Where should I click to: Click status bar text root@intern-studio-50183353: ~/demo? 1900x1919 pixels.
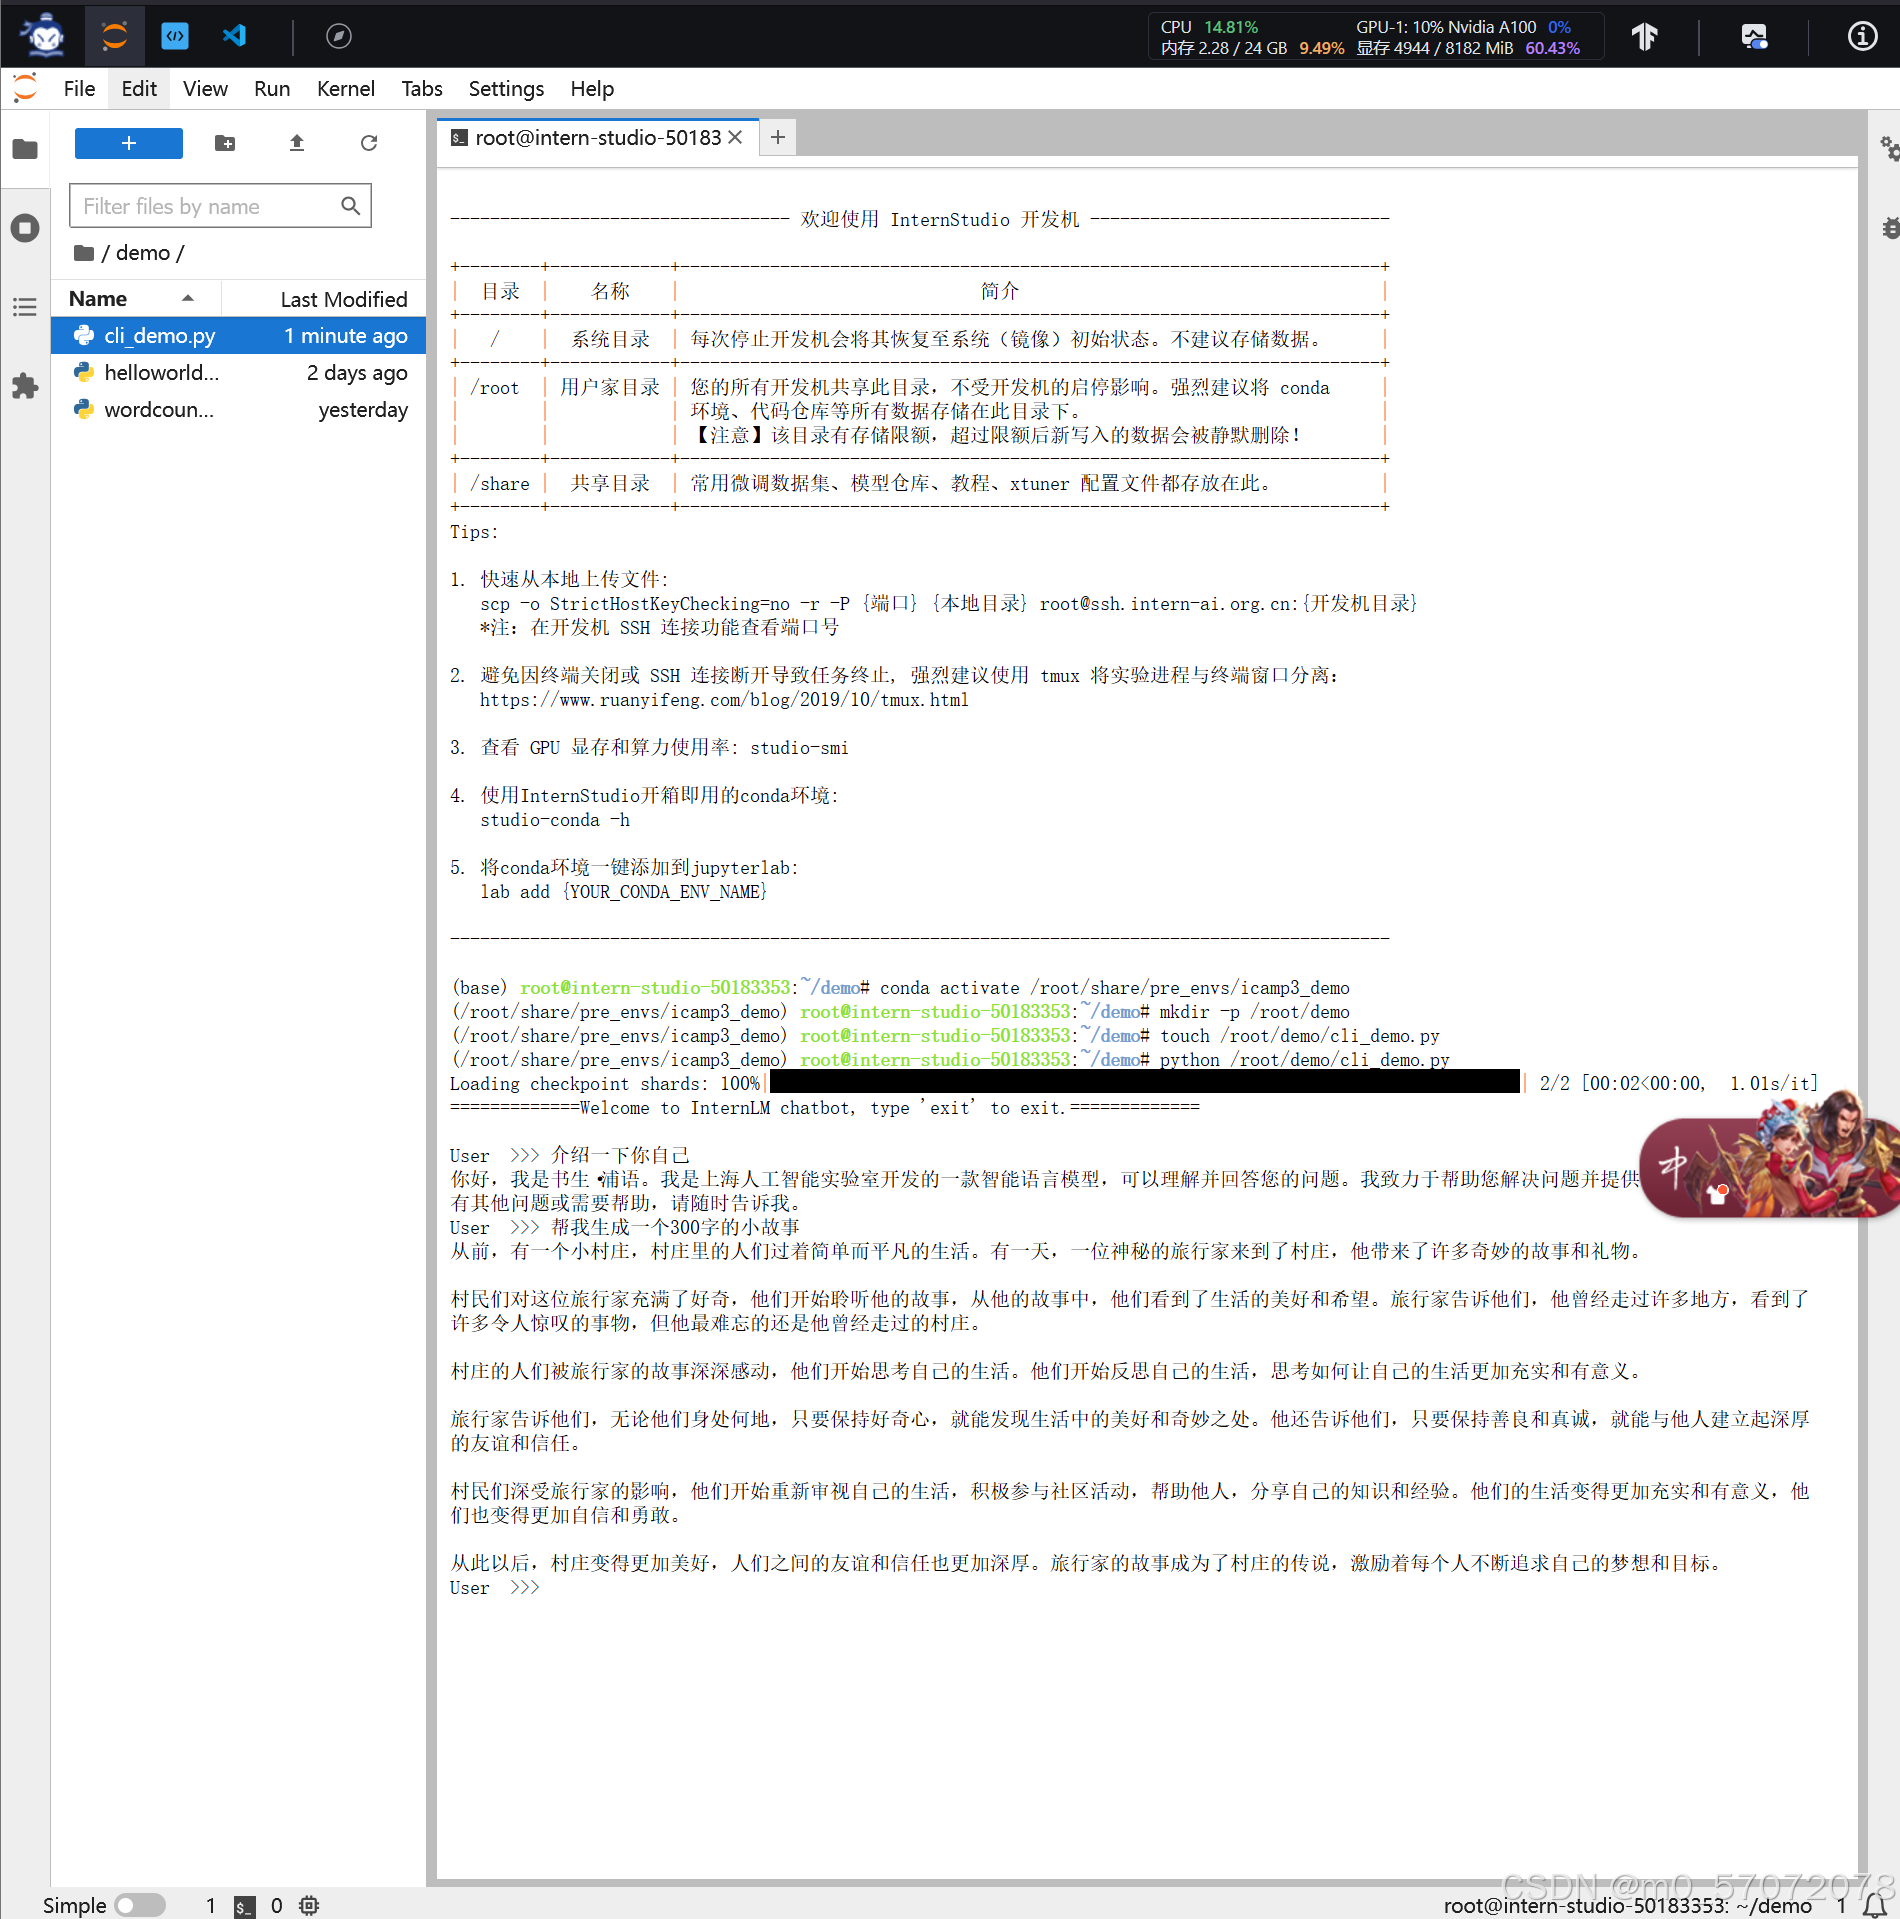click(x=1627, y=1906)
